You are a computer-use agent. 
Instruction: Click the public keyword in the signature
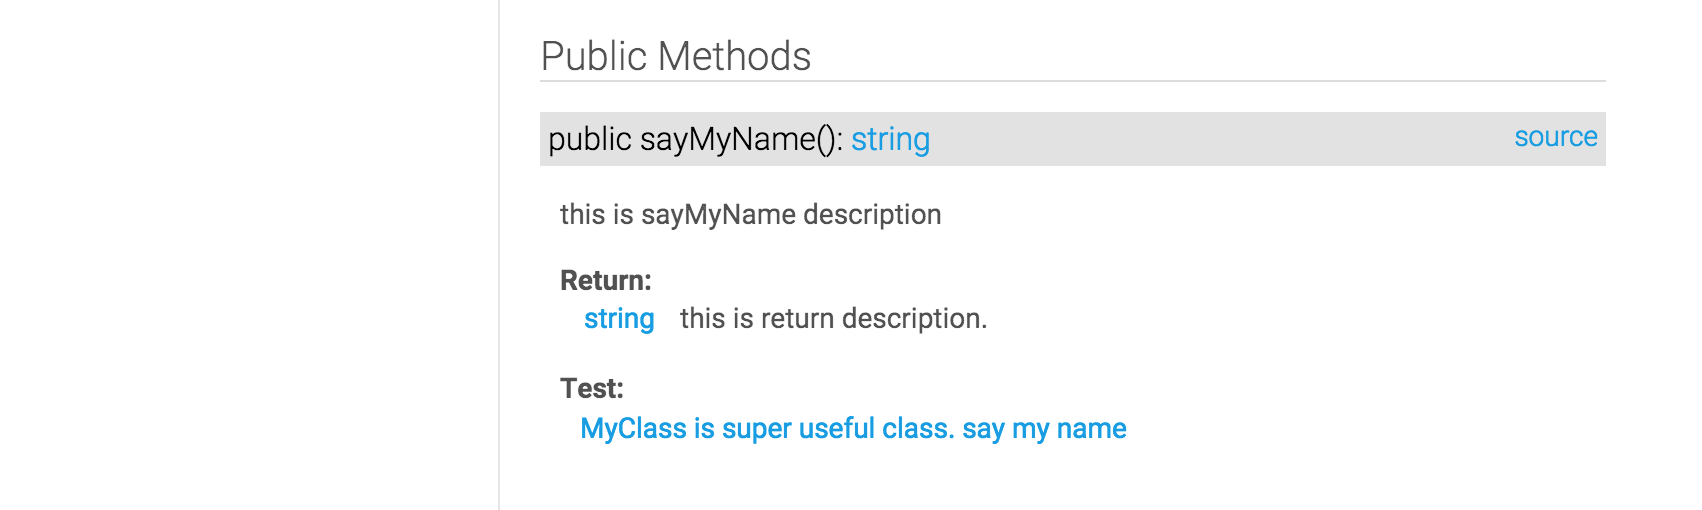click(x=589, y=139)
